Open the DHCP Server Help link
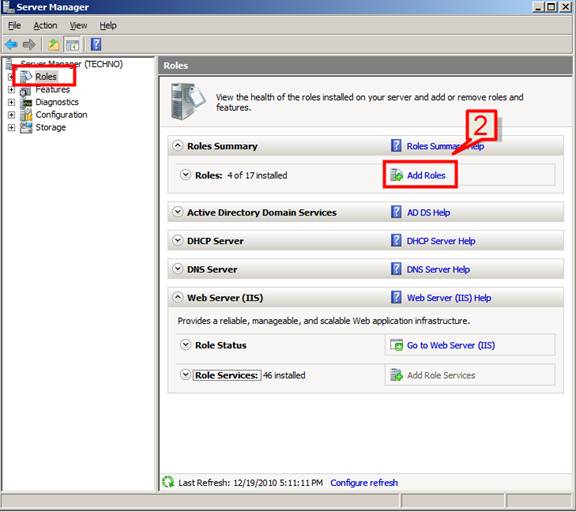 coord(441,241)
